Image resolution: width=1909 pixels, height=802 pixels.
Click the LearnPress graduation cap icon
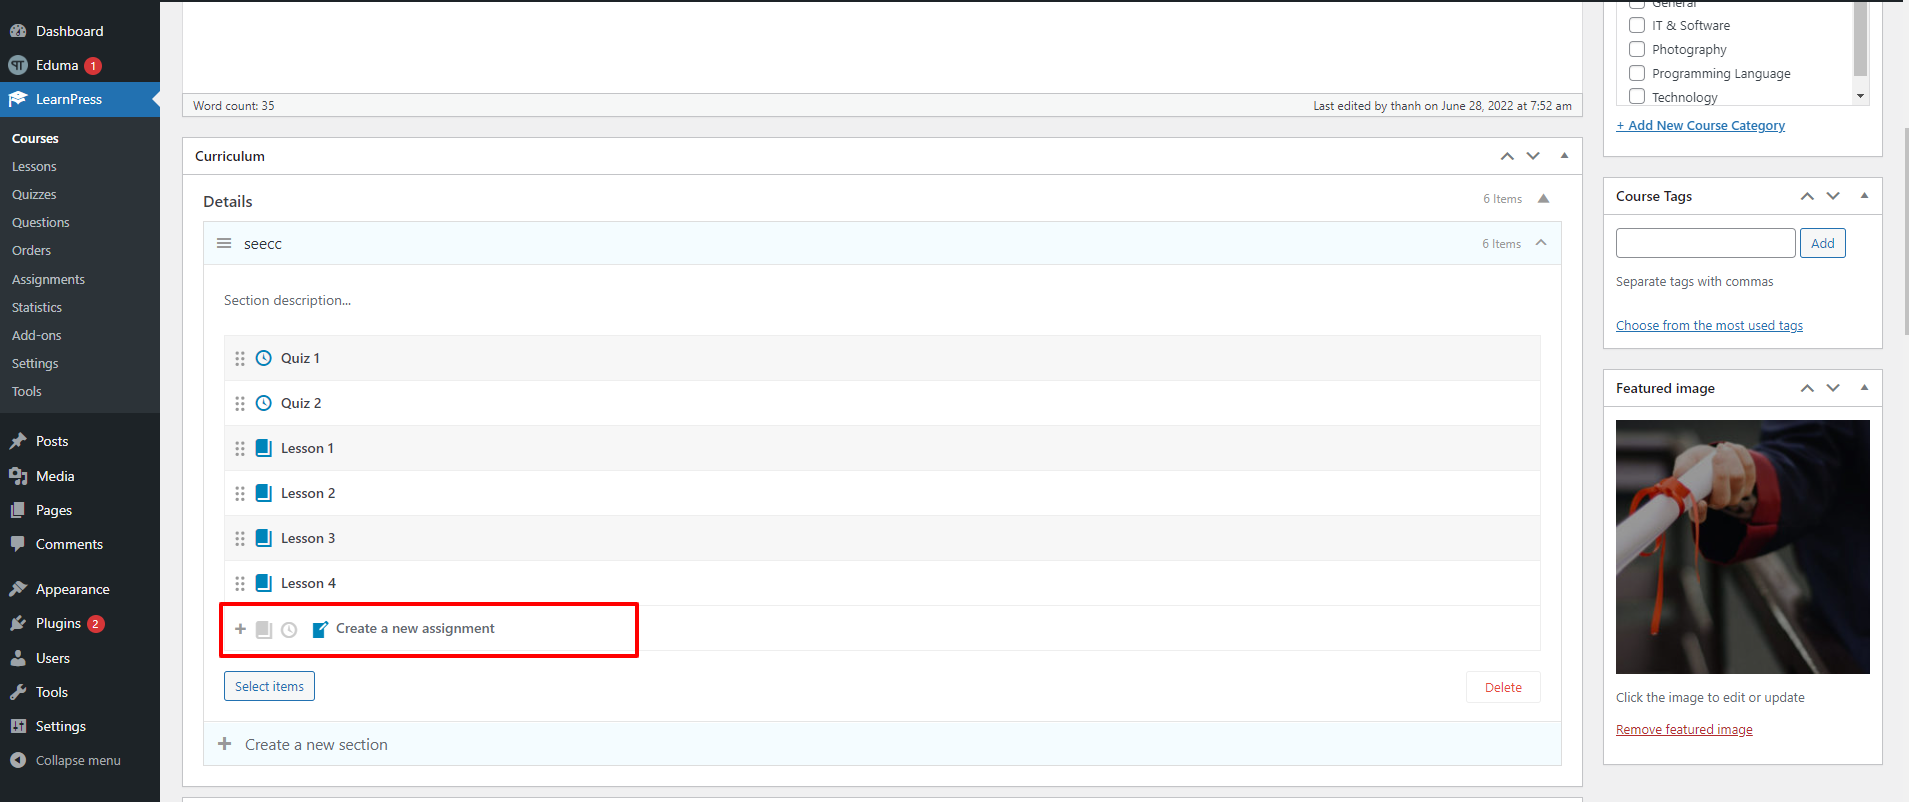coord(18,99)
